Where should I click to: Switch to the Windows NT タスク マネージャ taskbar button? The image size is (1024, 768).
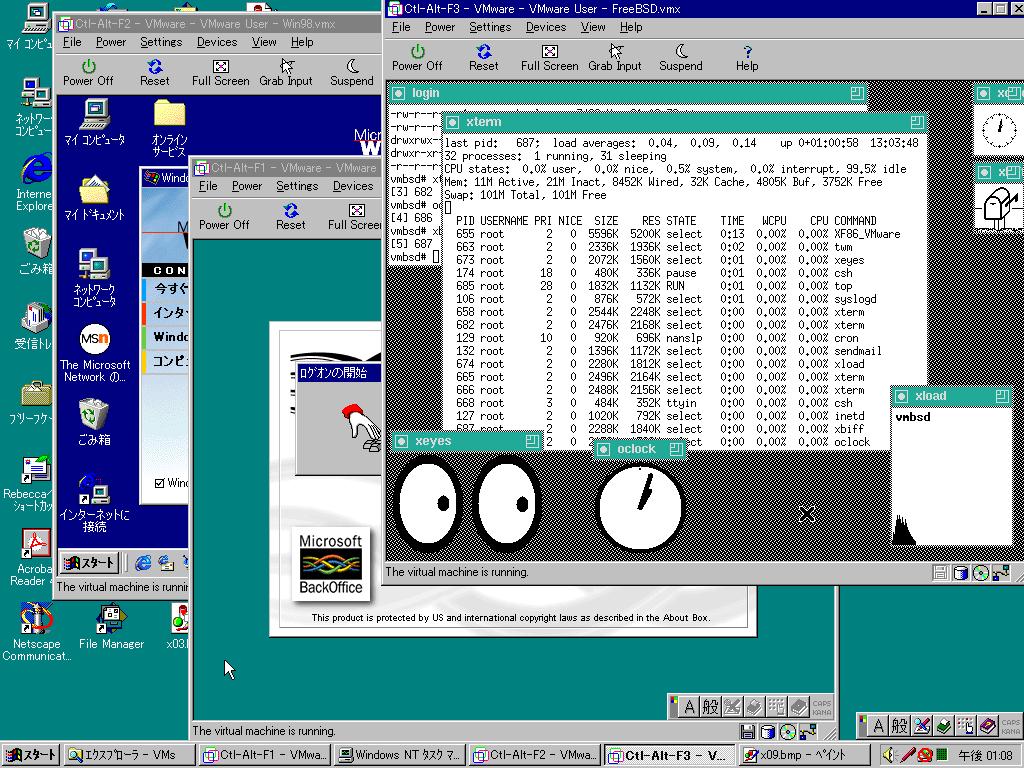[400, 755]
